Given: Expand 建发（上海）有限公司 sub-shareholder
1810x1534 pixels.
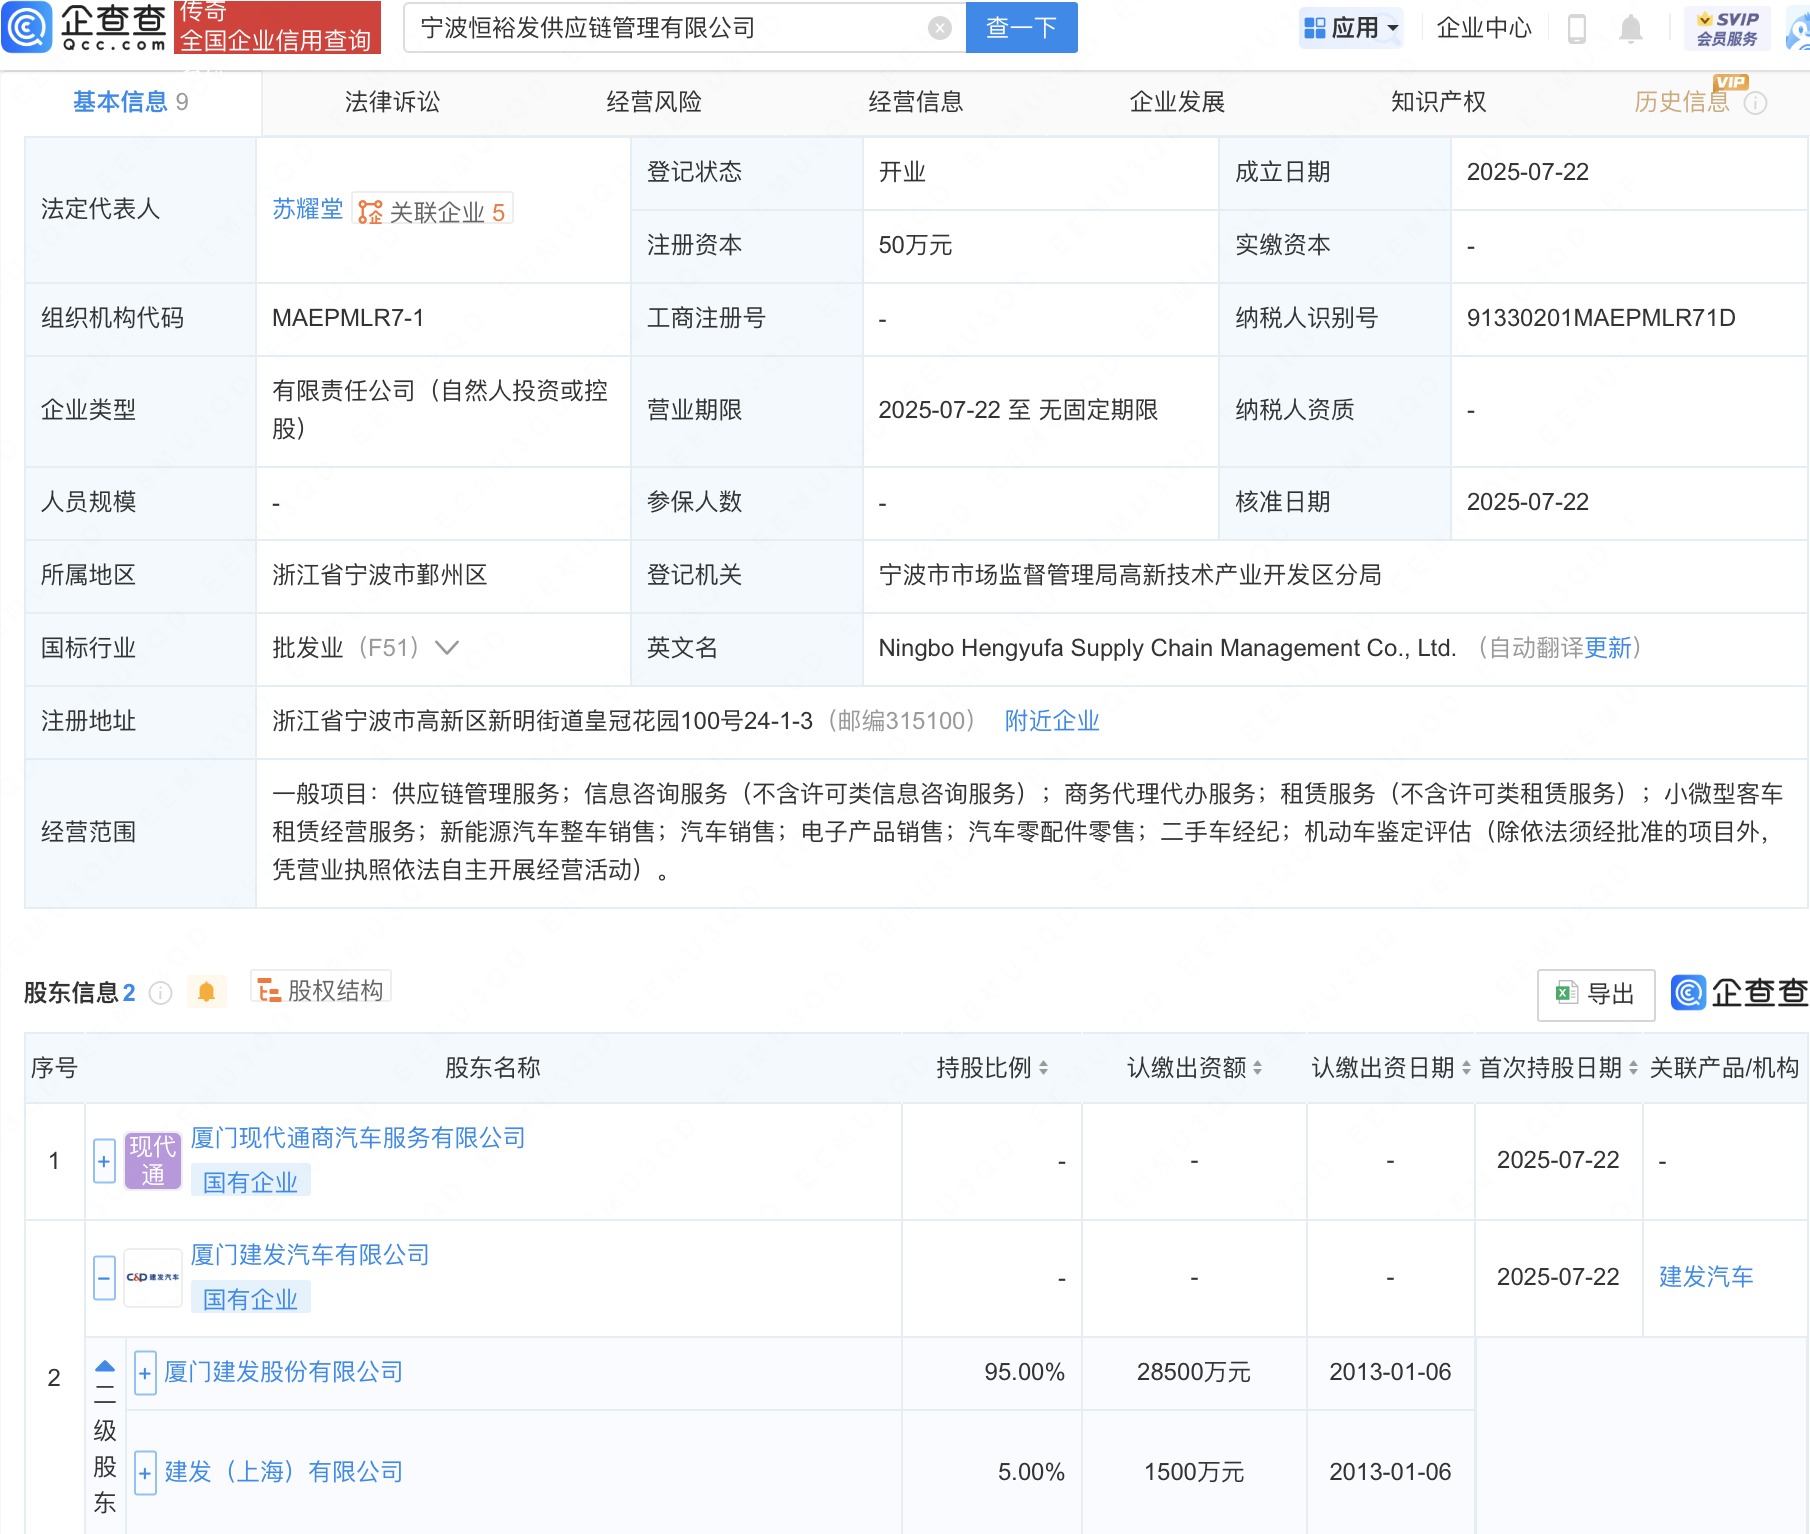Looking at the screenshot, I should click(145, 1473).
